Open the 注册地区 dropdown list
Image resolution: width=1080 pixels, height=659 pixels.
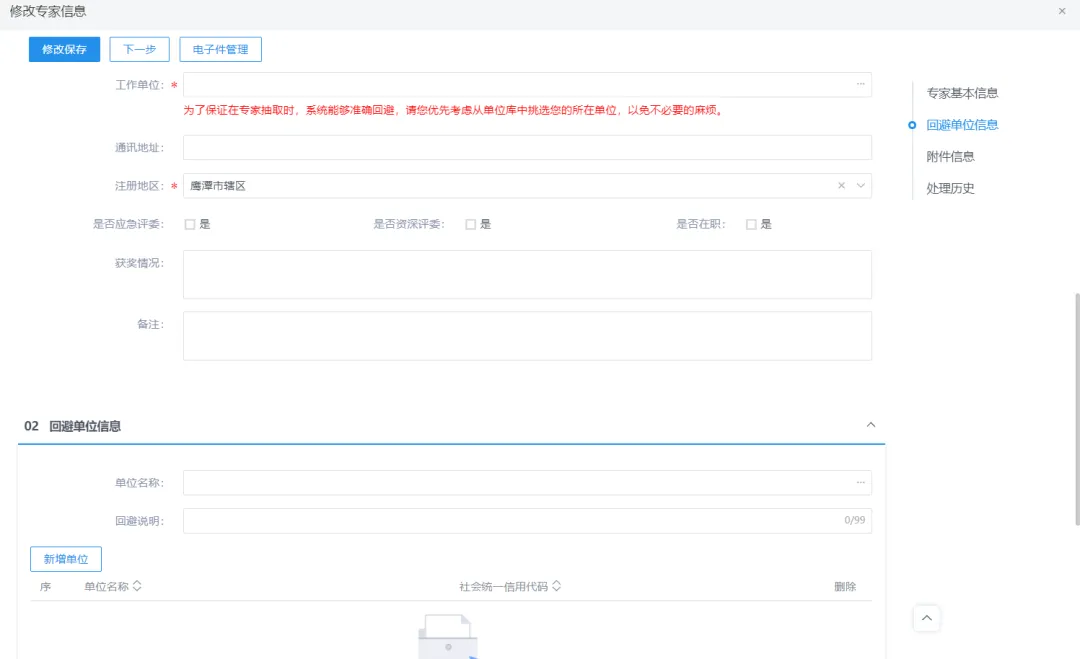(860, 186)
